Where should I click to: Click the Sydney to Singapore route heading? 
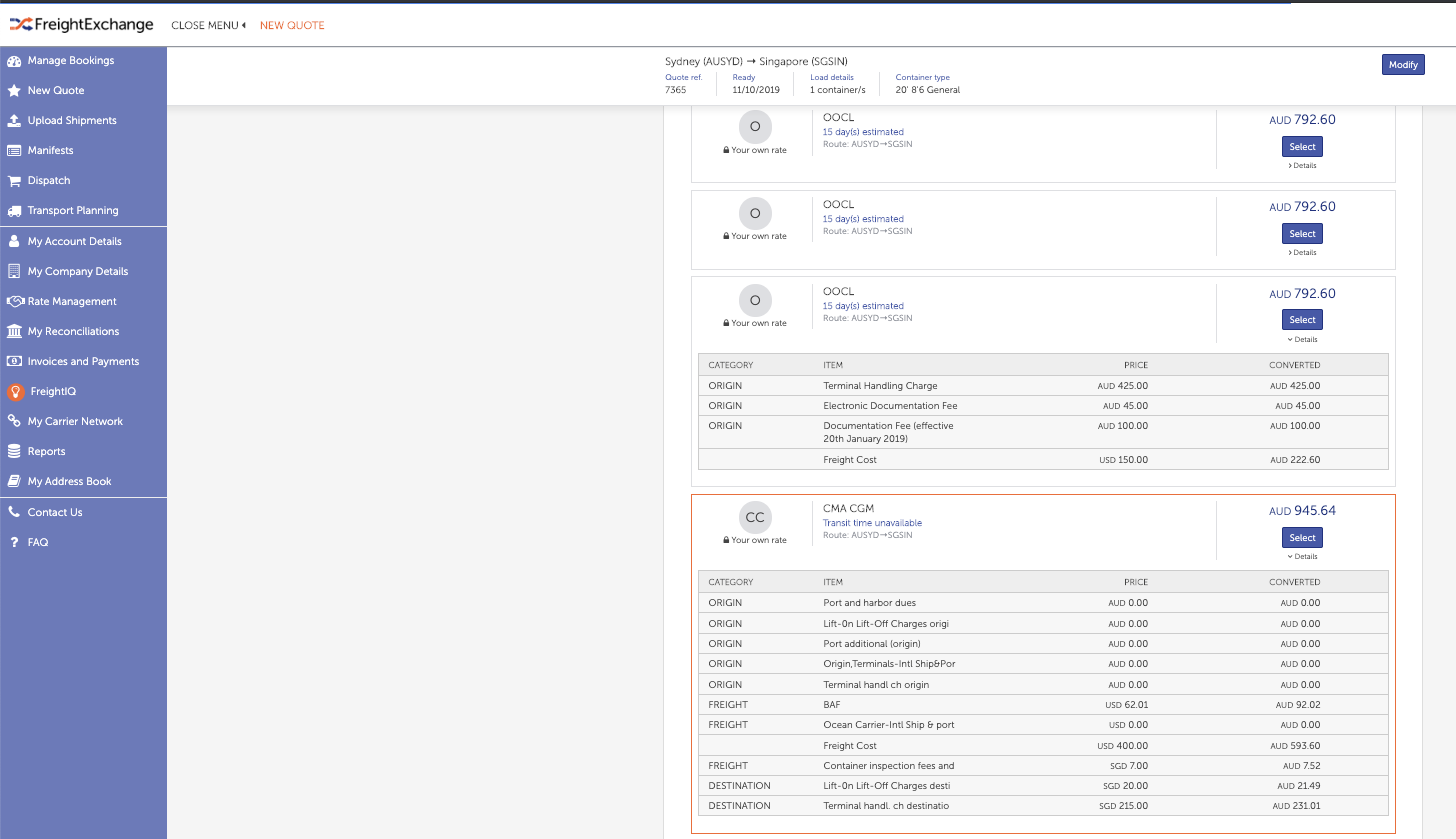(x=756, y=62)
